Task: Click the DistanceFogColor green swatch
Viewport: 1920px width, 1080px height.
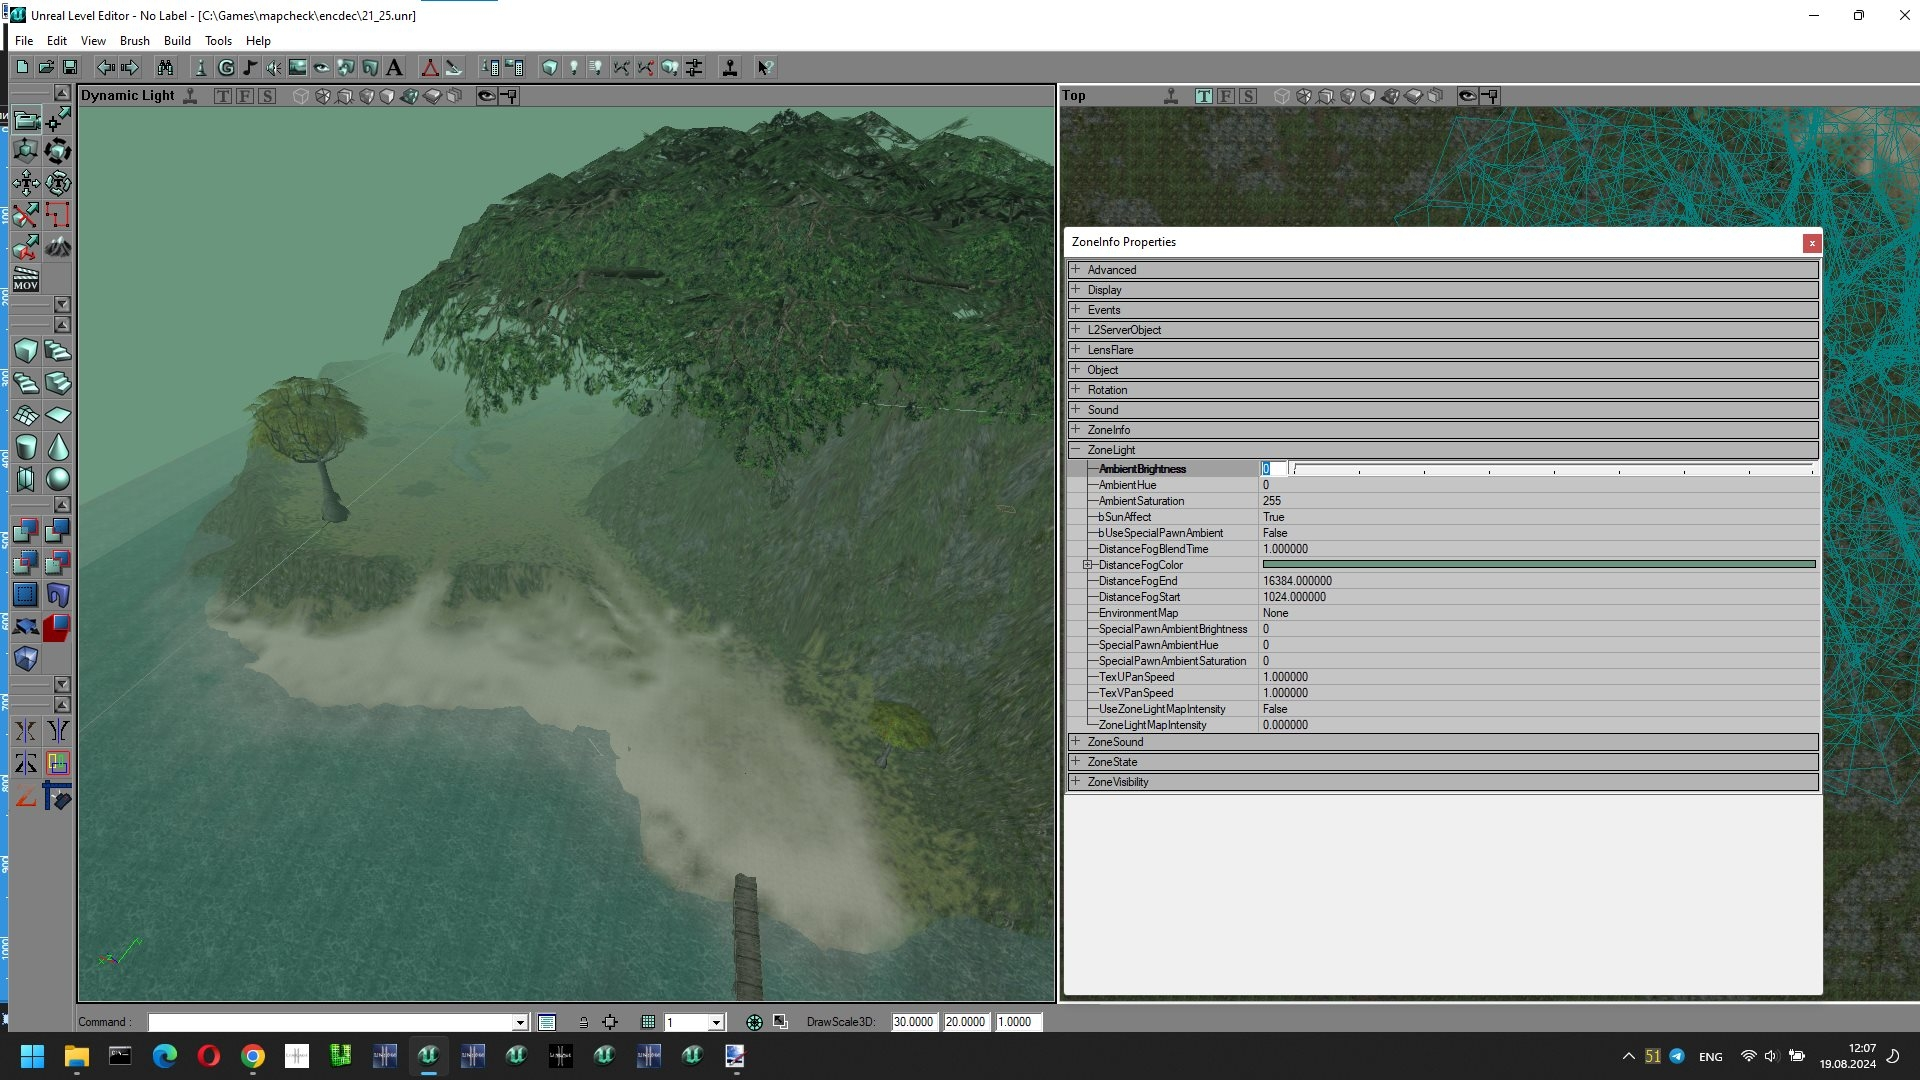Action: click(1539, 565)
